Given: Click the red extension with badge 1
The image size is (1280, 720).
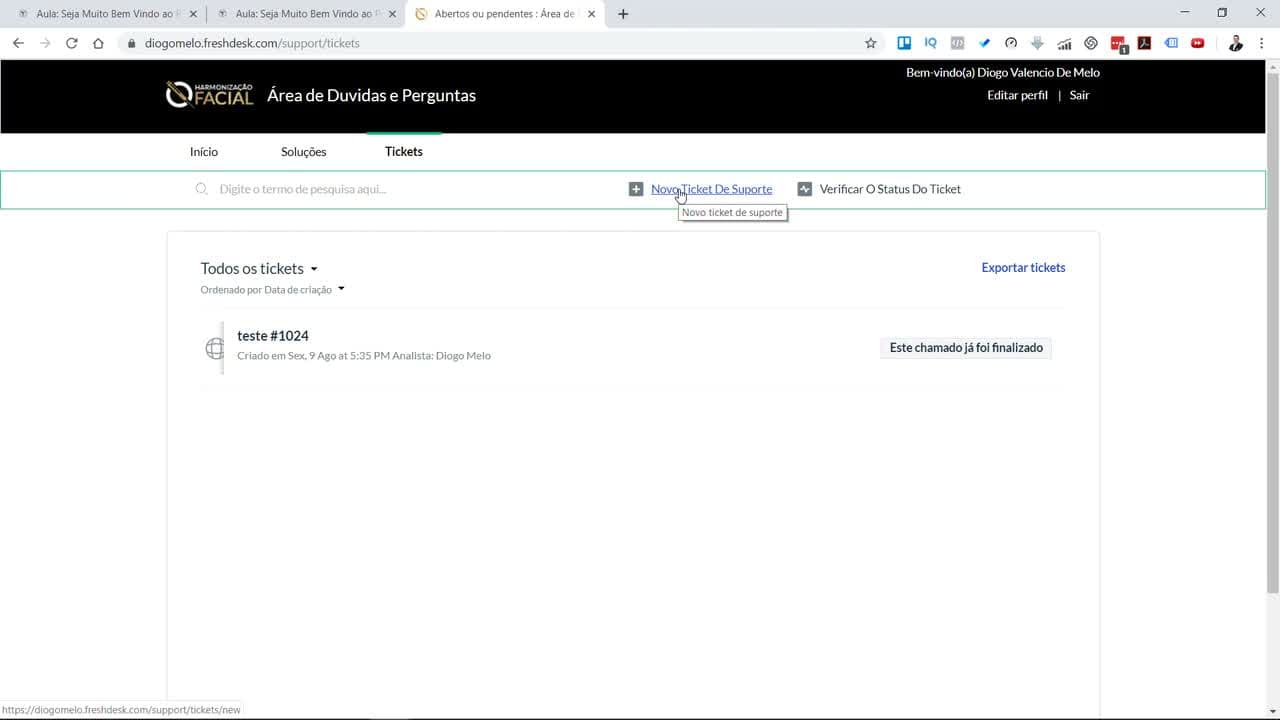Looking at the screenshot, I should (x=1119, y=44).
